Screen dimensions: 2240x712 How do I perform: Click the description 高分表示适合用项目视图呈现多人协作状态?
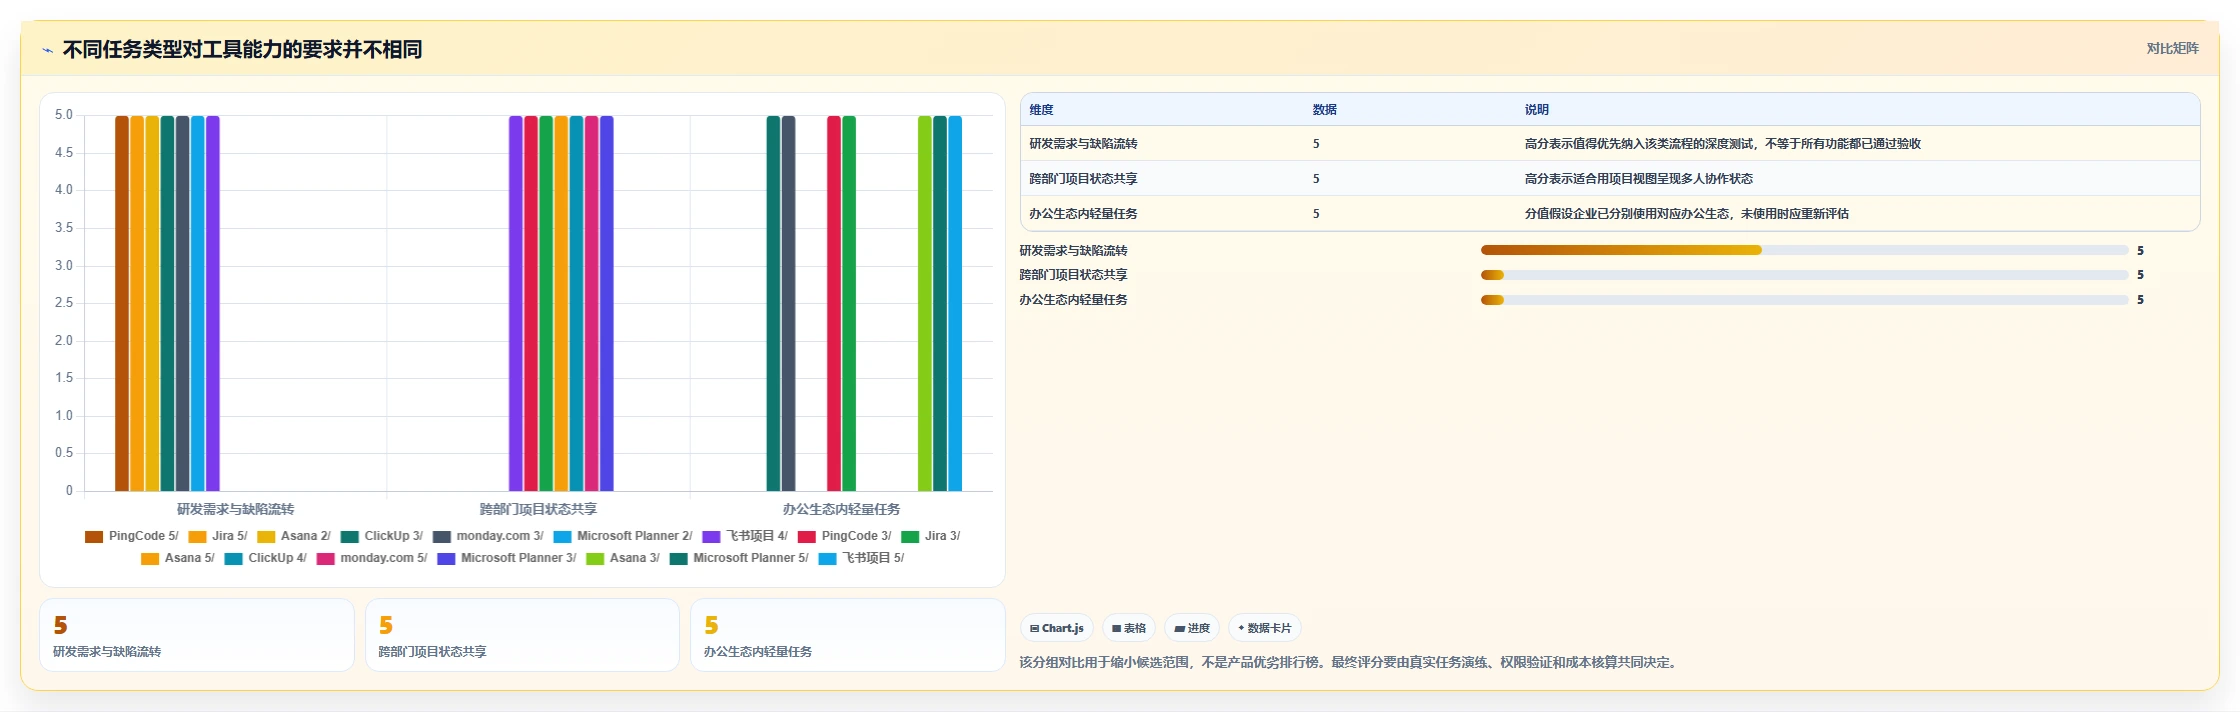(1639, 179)
